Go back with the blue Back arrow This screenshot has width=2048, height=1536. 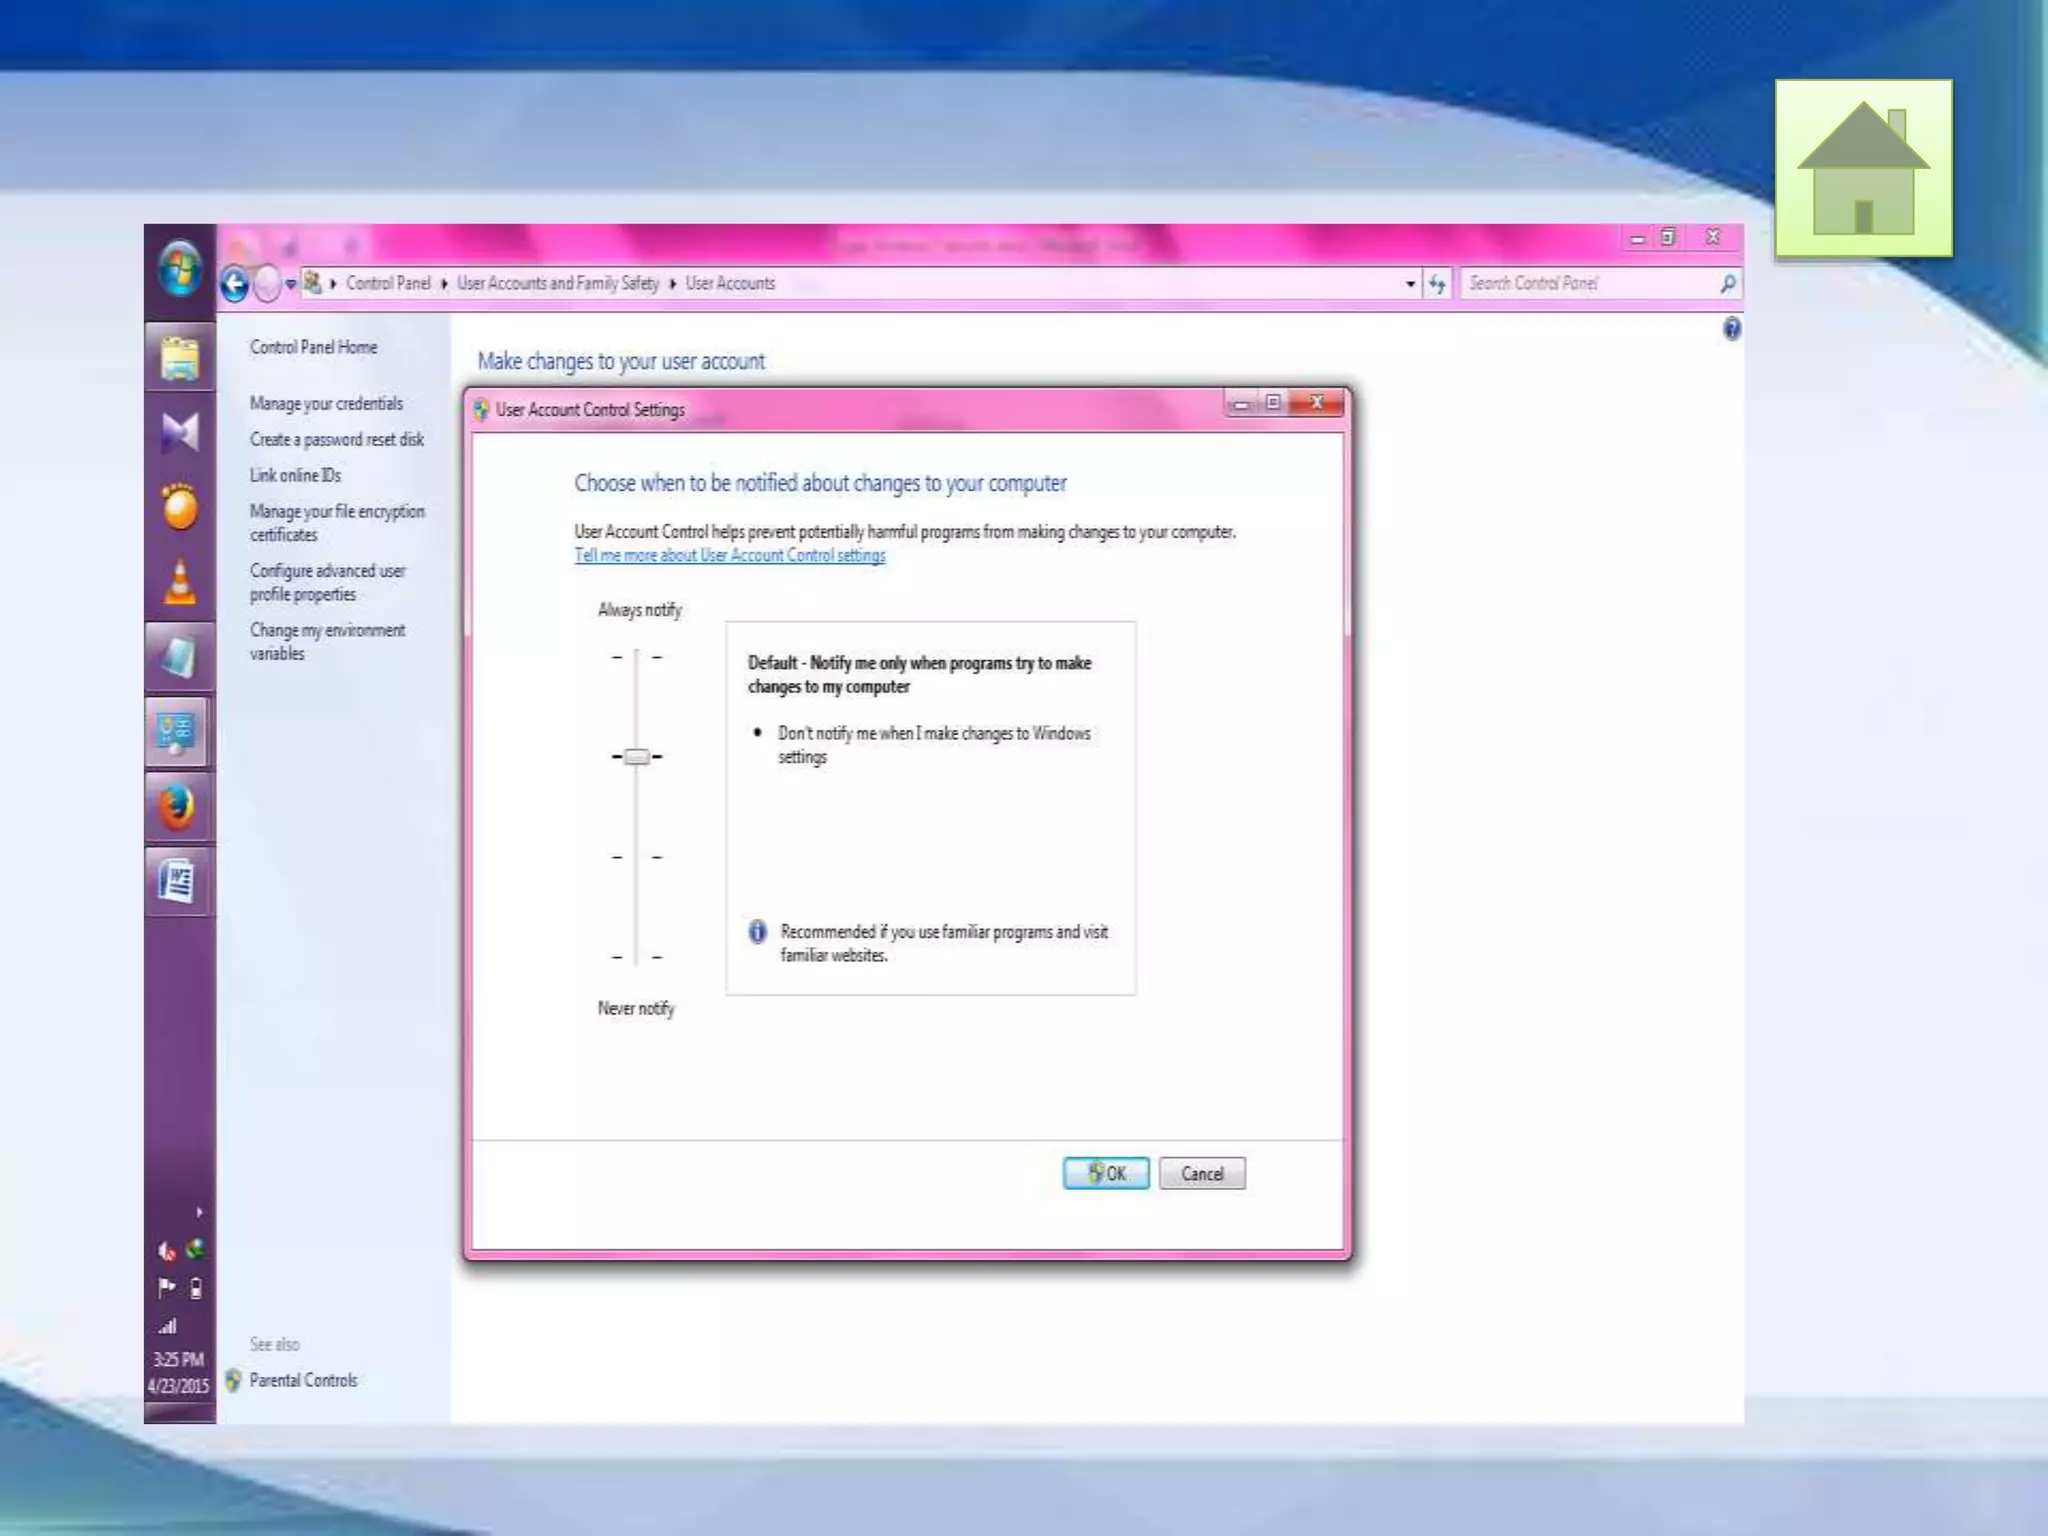coord(234,284)
